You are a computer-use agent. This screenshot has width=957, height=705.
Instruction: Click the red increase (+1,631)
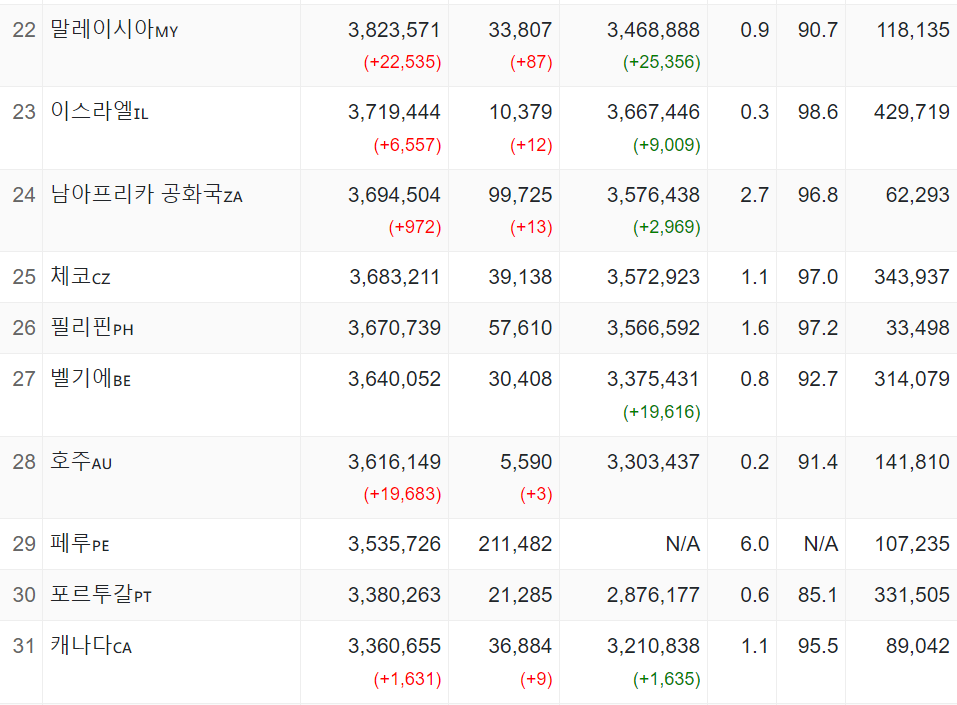(408, 679)
